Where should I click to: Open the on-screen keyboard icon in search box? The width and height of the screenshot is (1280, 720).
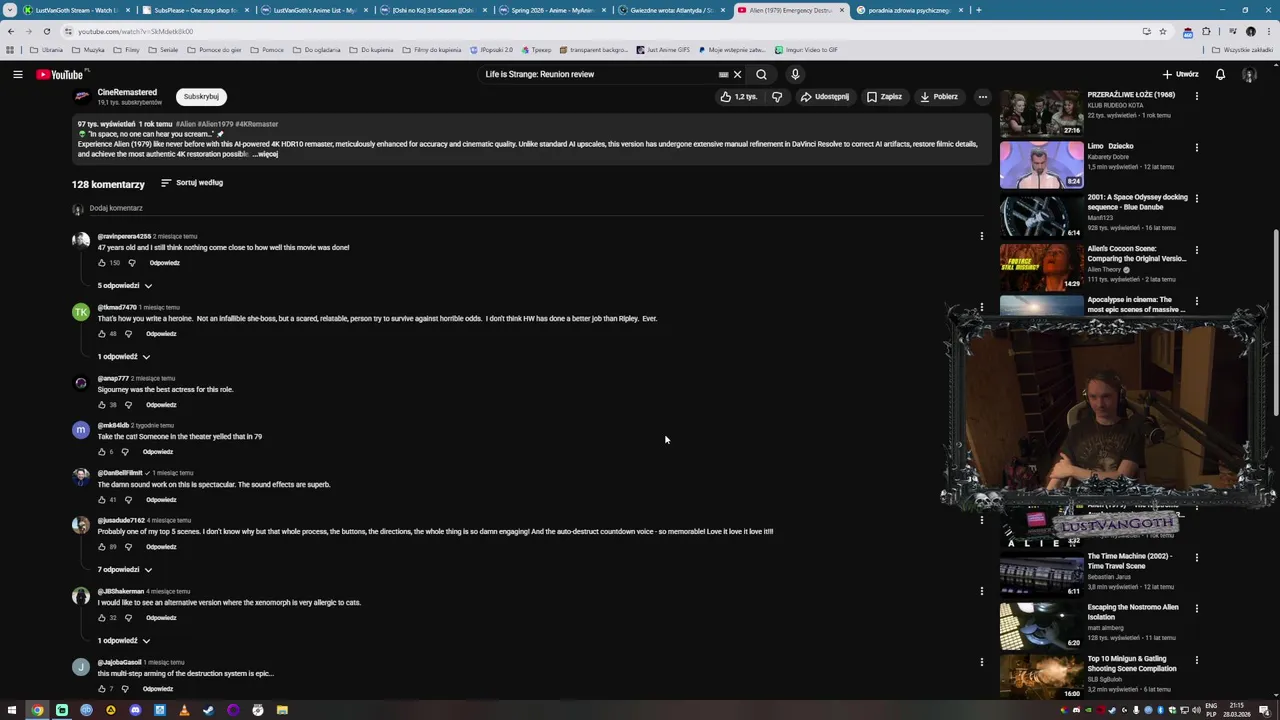[723, 74]
